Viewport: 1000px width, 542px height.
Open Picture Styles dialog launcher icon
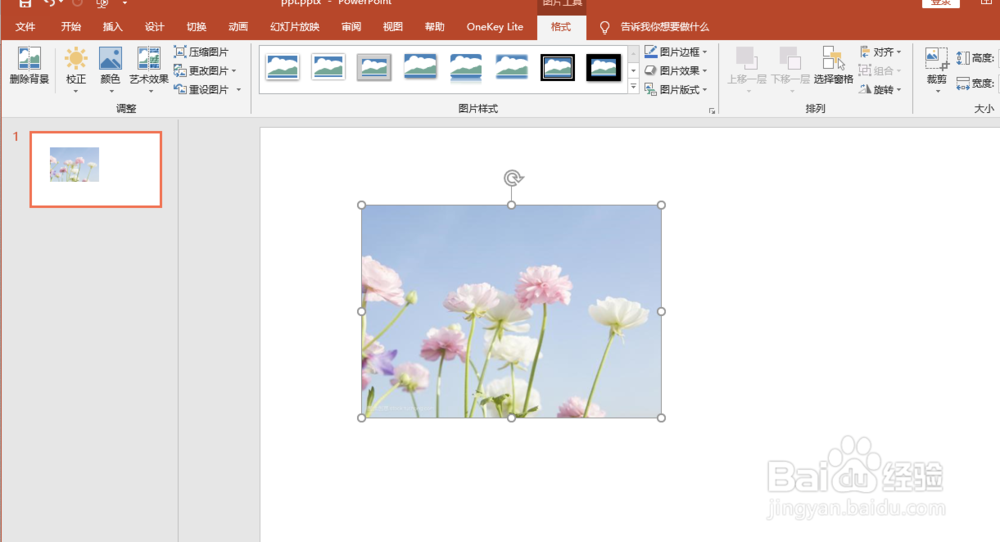tap(712, 111)
